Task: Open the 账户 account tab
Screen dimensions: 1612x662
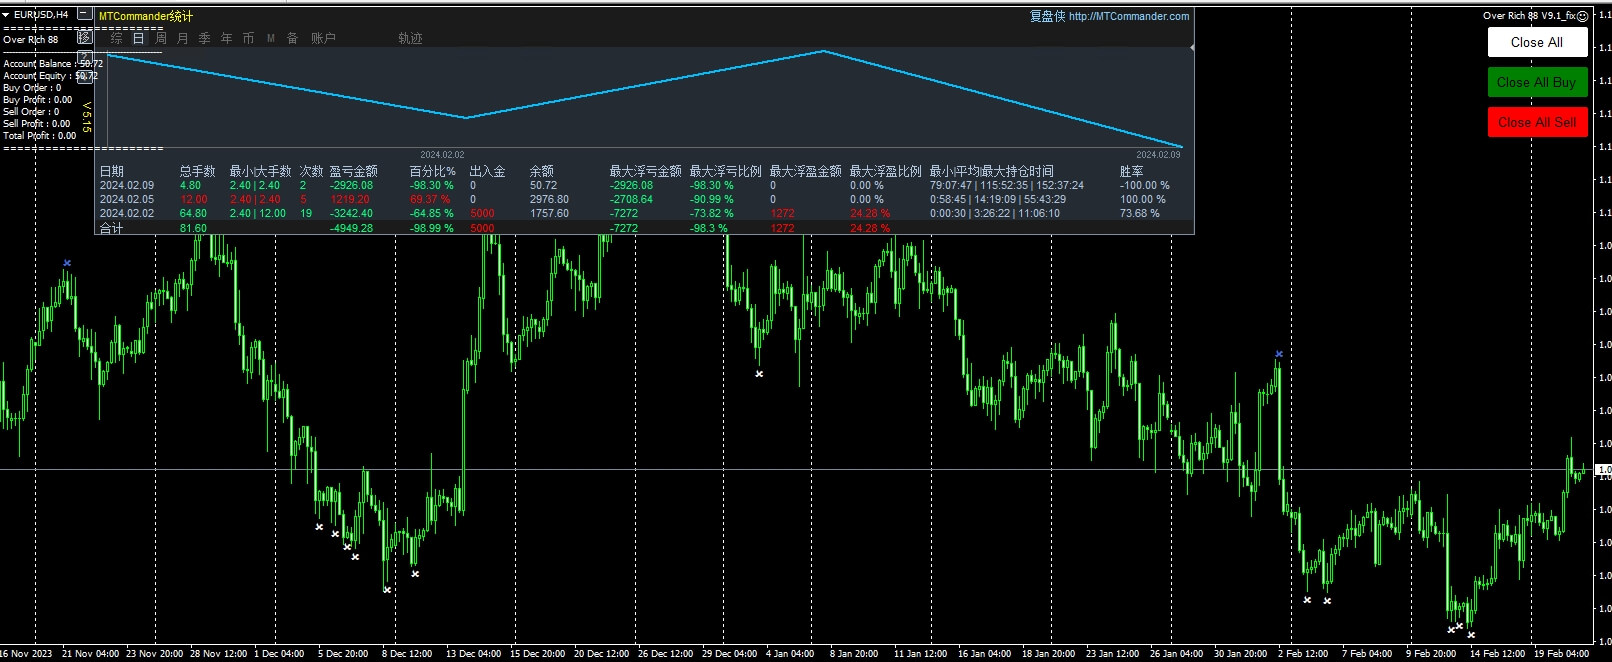Action: coord(323,38)
